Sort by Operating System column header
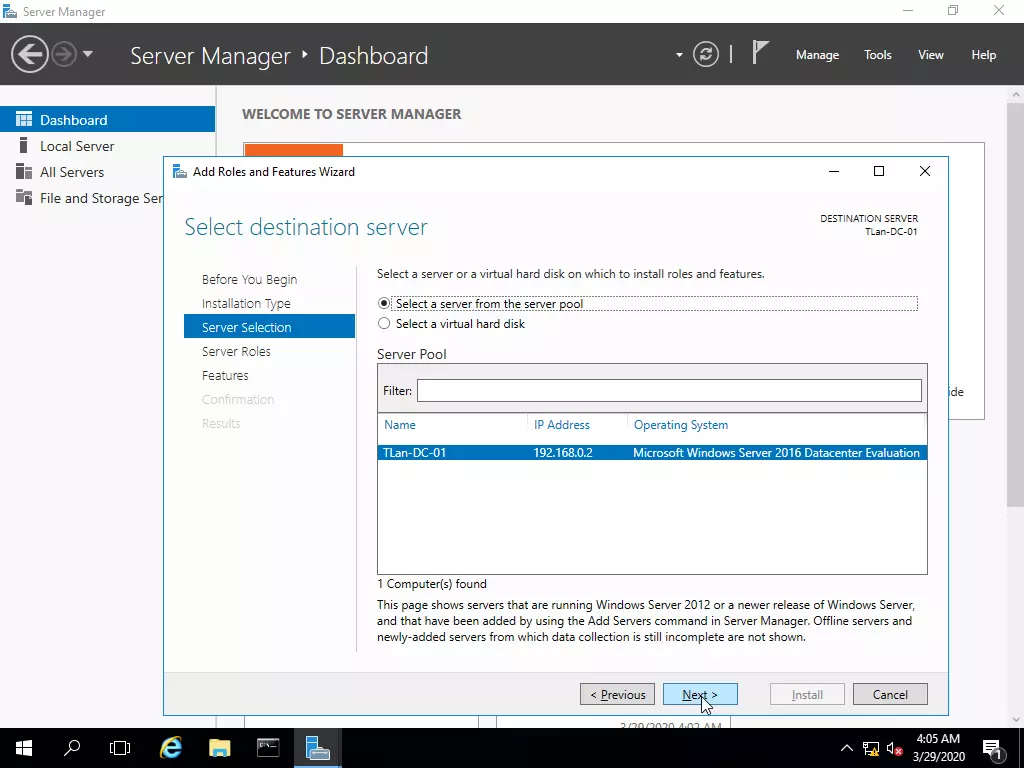Screen dimensions: 1024x768 pos(680,425)
